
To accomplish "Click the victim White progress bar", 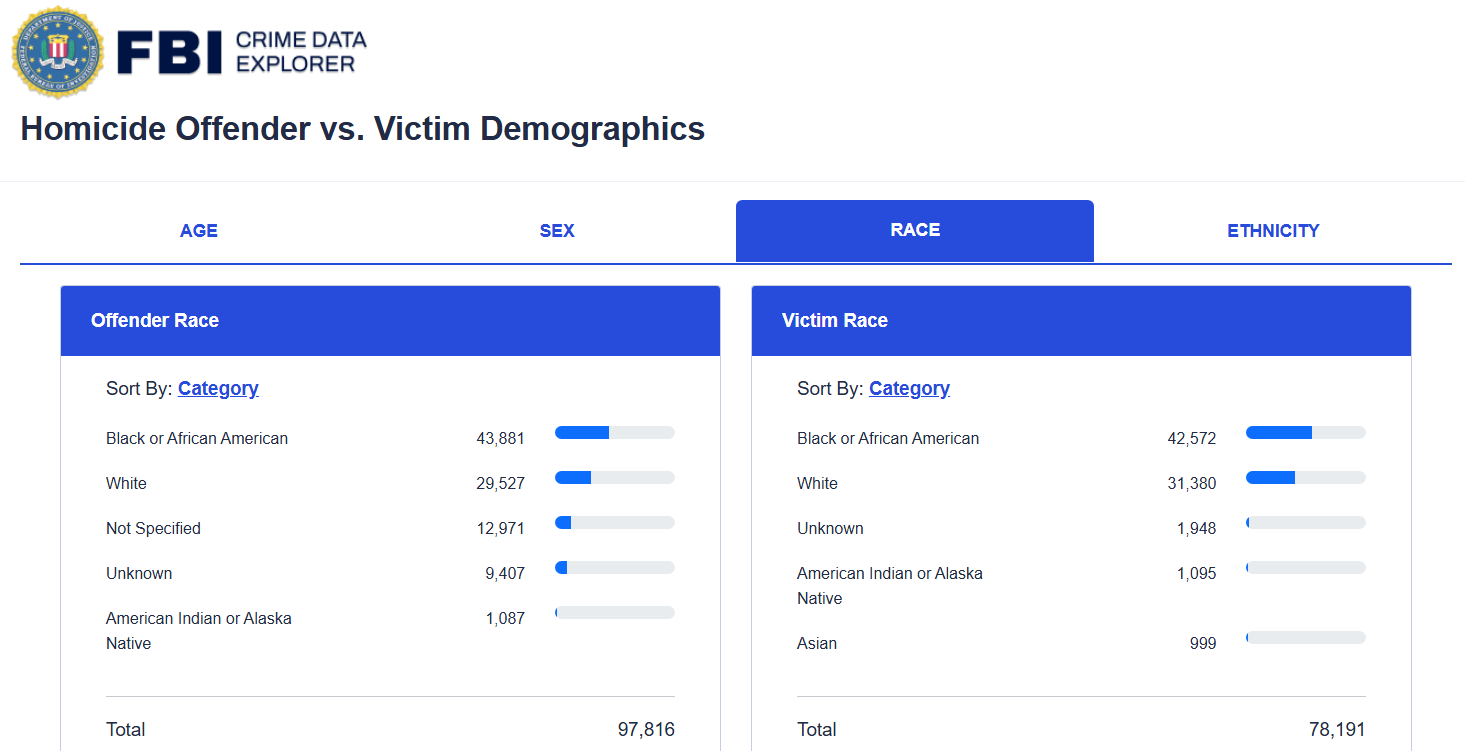I will (x=1305, y=478).
